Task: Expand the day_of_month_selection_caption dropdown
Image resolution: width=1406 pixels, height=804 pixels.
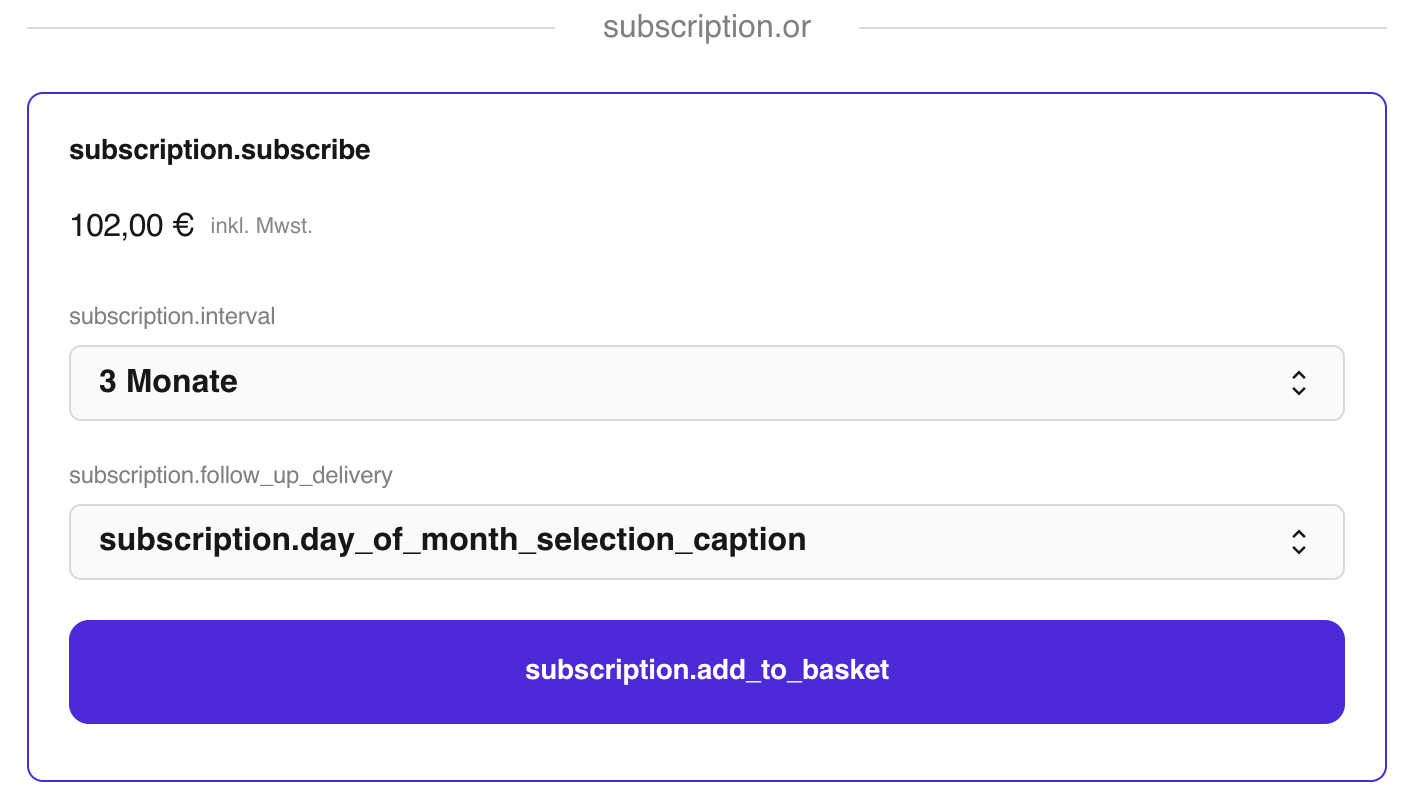Action: (706, 542)
